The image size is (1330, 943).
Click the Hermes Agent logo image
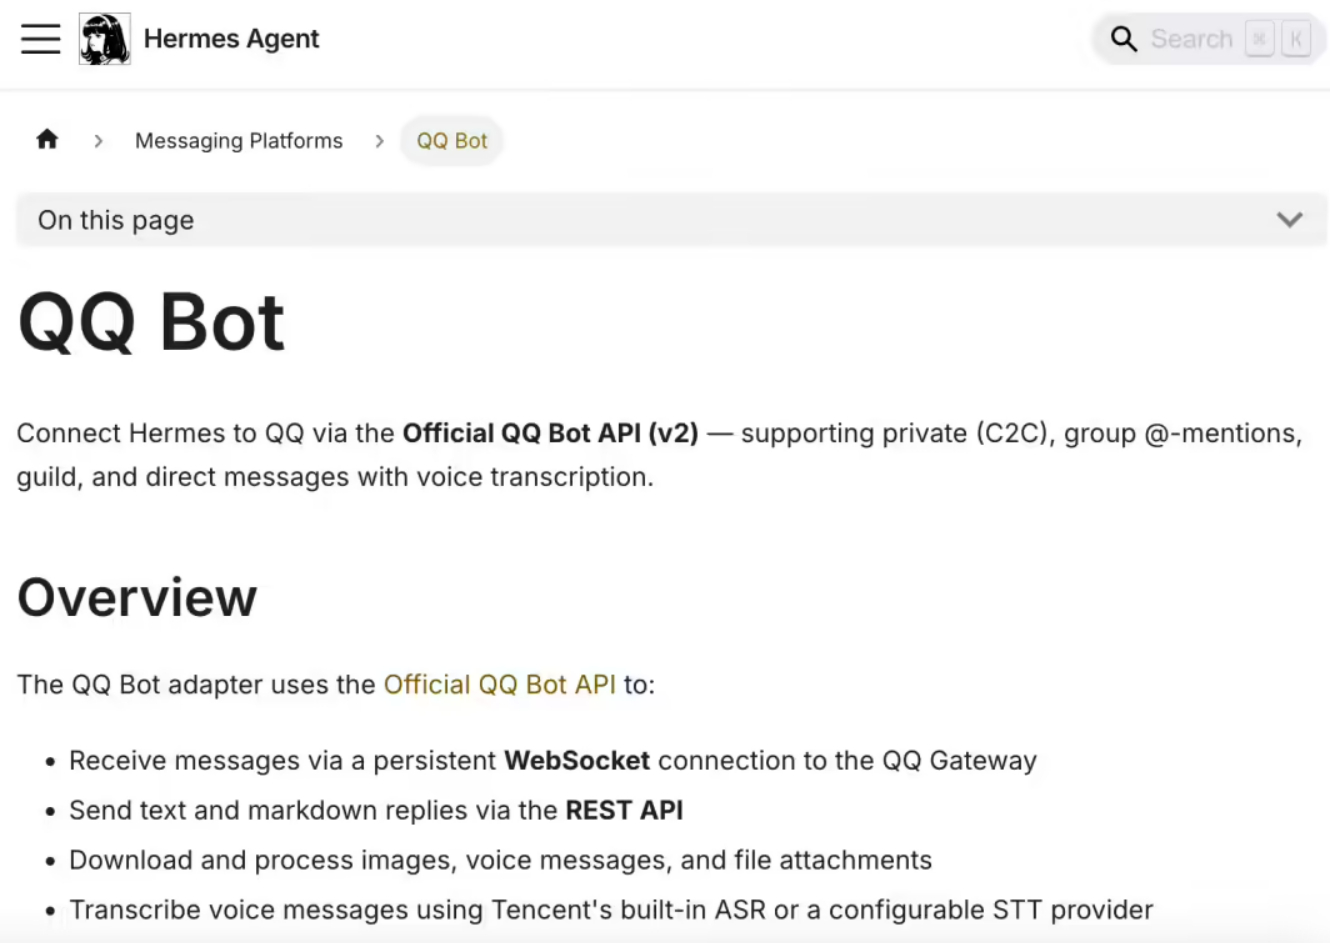pyautogui.click(x=105, y=39)
